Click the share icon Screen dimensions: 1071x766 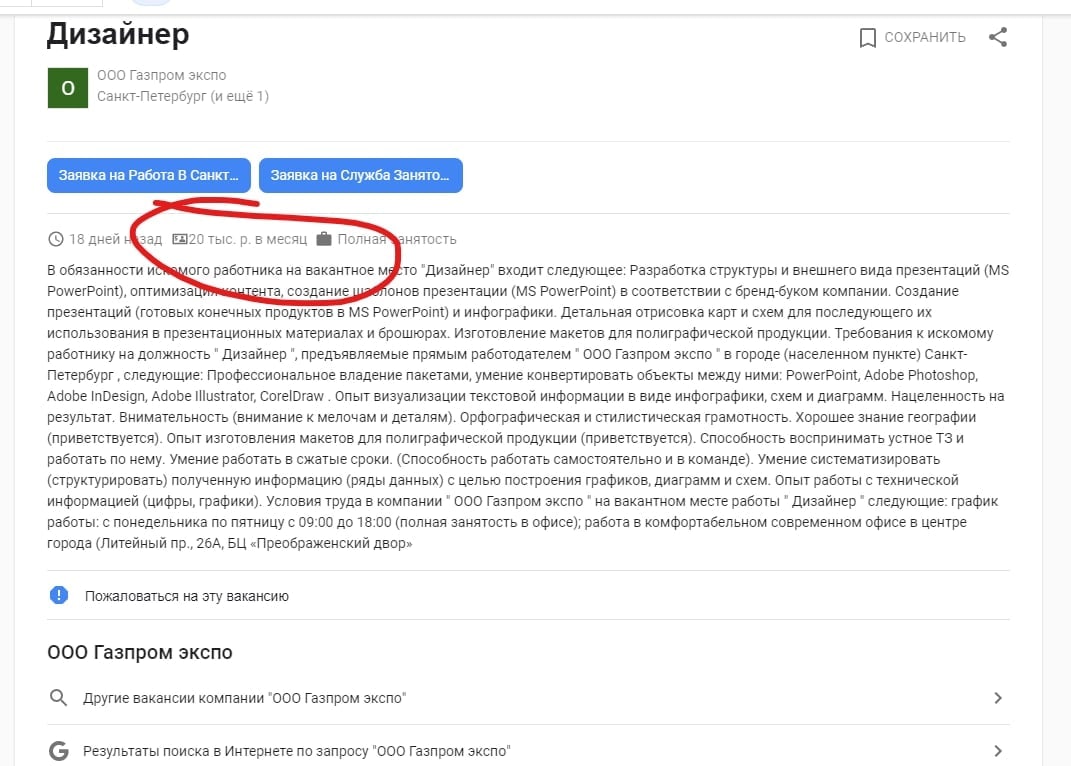(x=998, y=37)
